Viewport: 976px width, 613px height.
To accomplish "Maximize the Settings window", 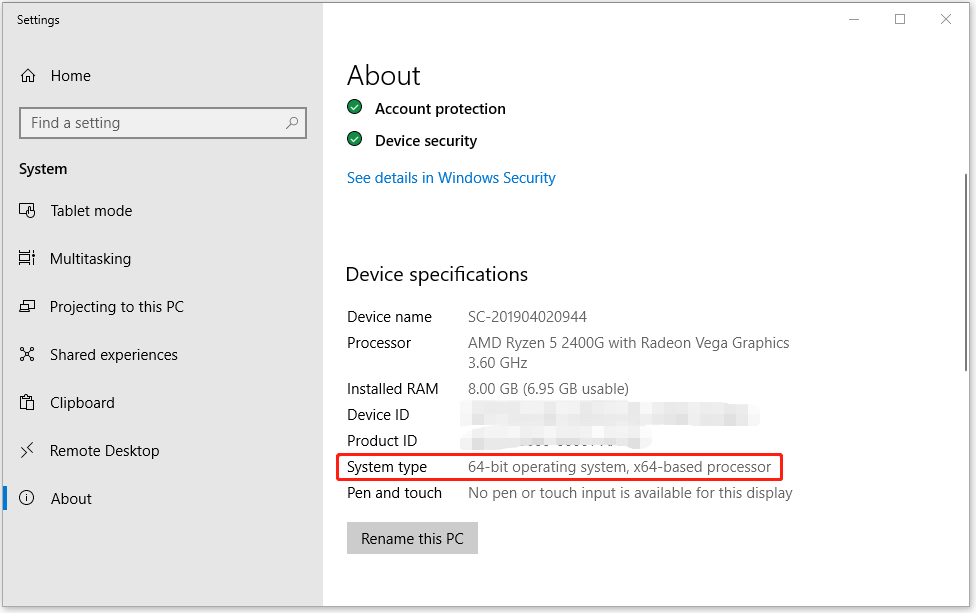I will coord(900,19).
